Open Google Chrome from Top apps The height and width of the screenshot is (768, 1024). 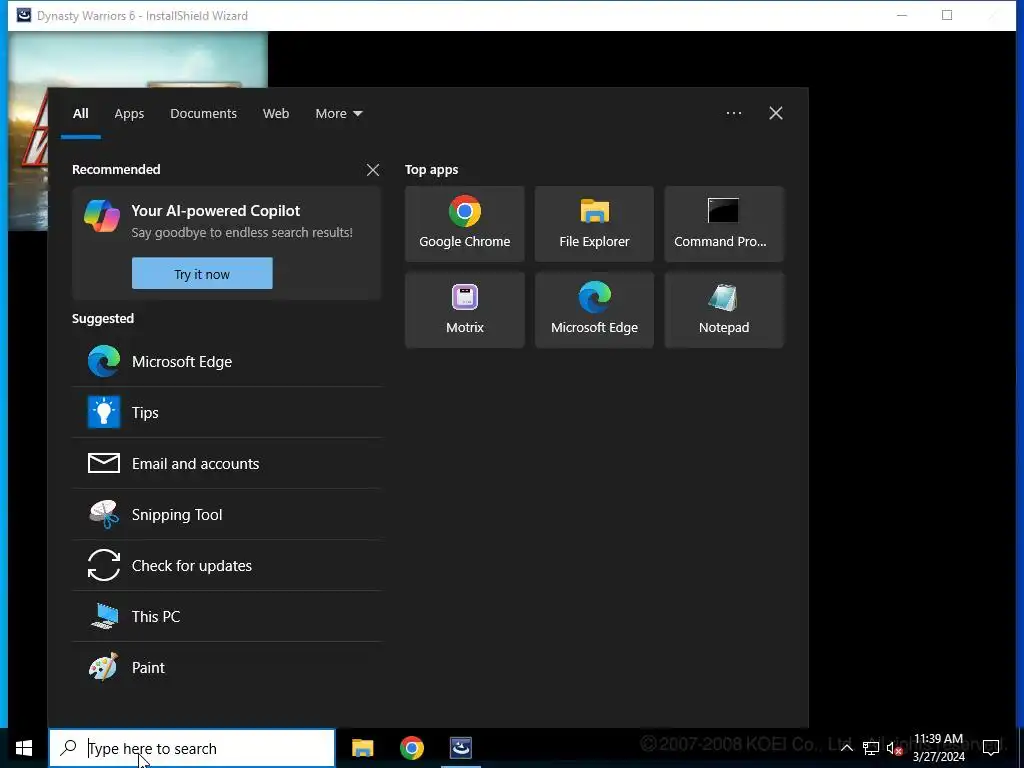point(464,224)
